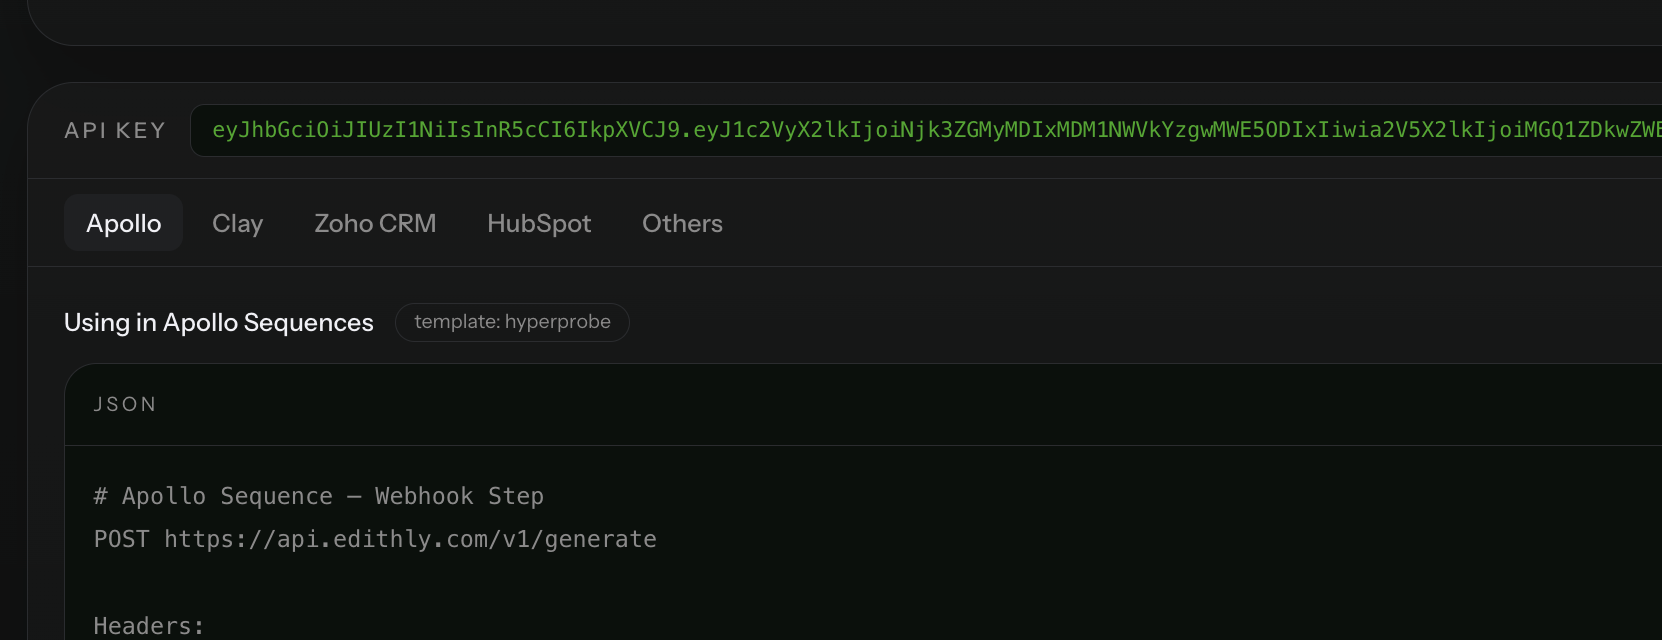Click the Headers: line in code
Screen dimensions: 1662x640
149,626
